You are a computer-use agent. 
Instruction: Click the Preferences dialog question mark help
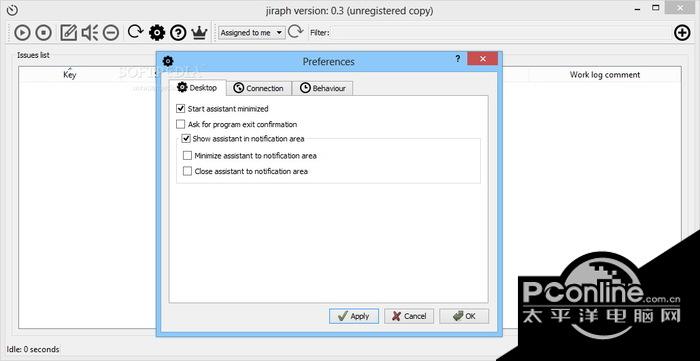click(x=458, y=59)
